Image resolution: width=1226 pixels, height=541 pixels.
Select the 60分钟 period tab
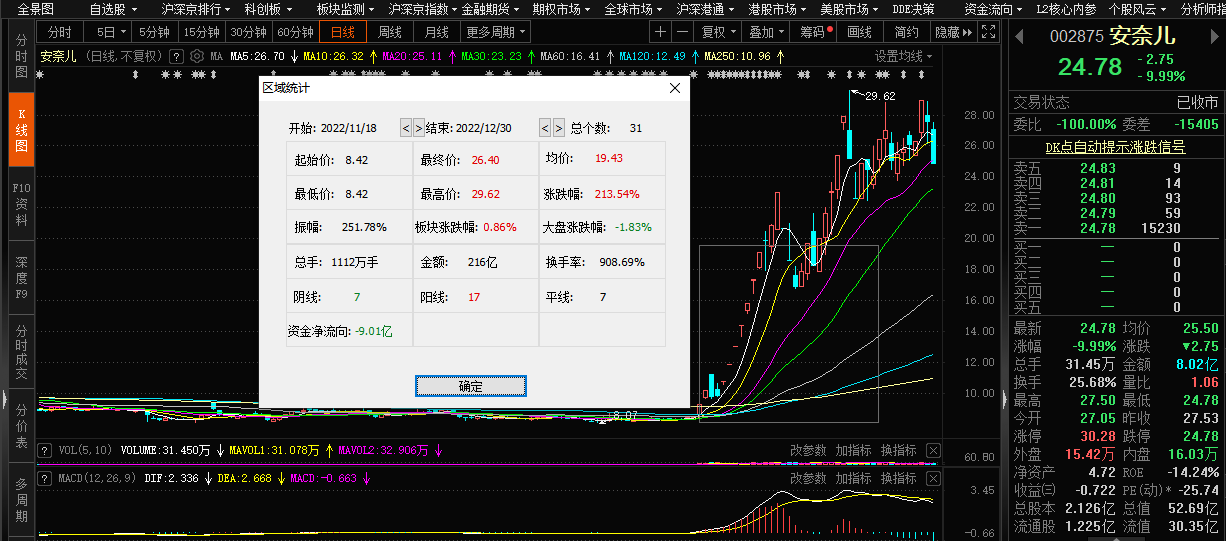(295, 32)
